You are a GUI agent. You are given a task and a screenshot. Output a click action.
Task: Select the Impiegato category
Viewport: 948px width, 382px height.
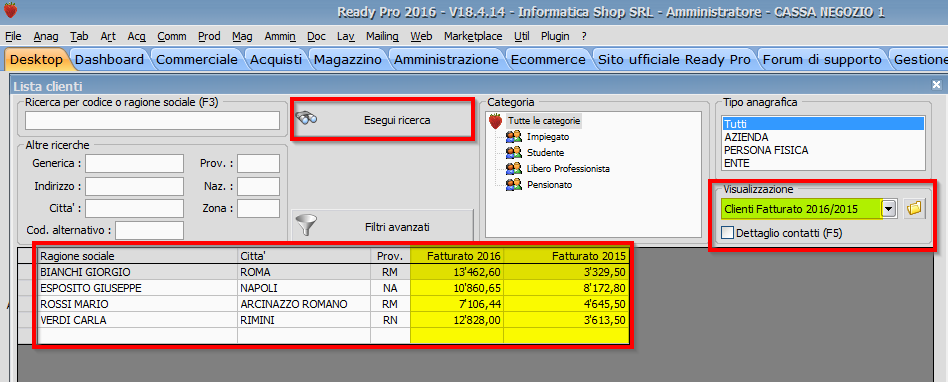[548, 137]
